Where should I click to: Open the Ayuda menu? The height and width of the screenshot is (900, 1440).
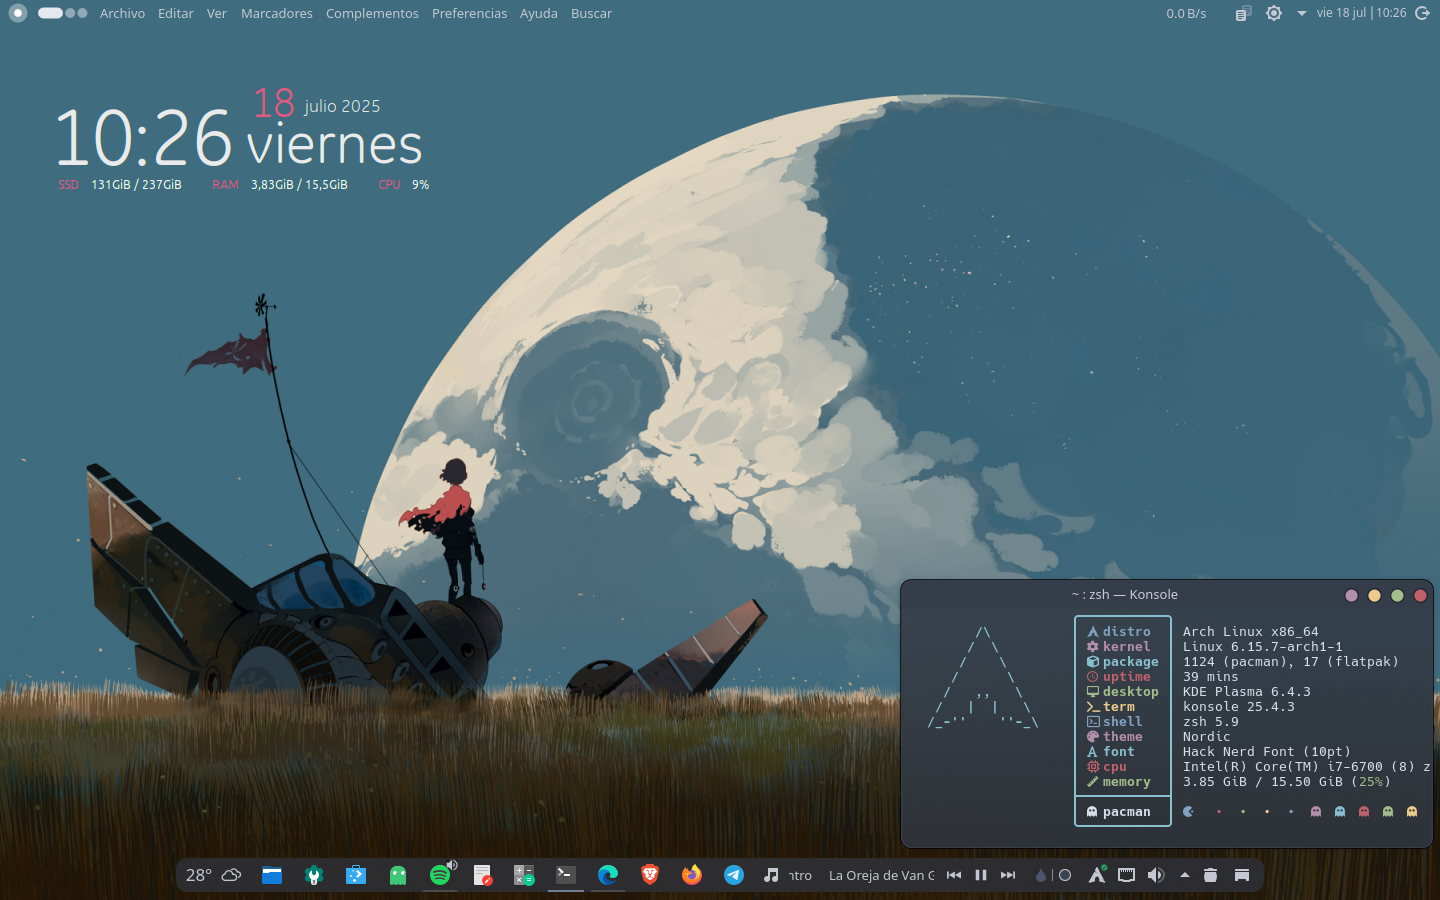[x=539, y=13]
